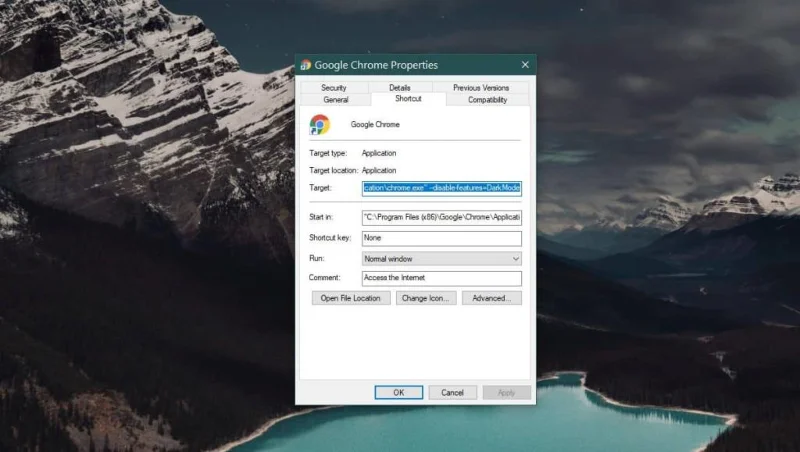Click the "Comment:" label

tap(324, 278)
